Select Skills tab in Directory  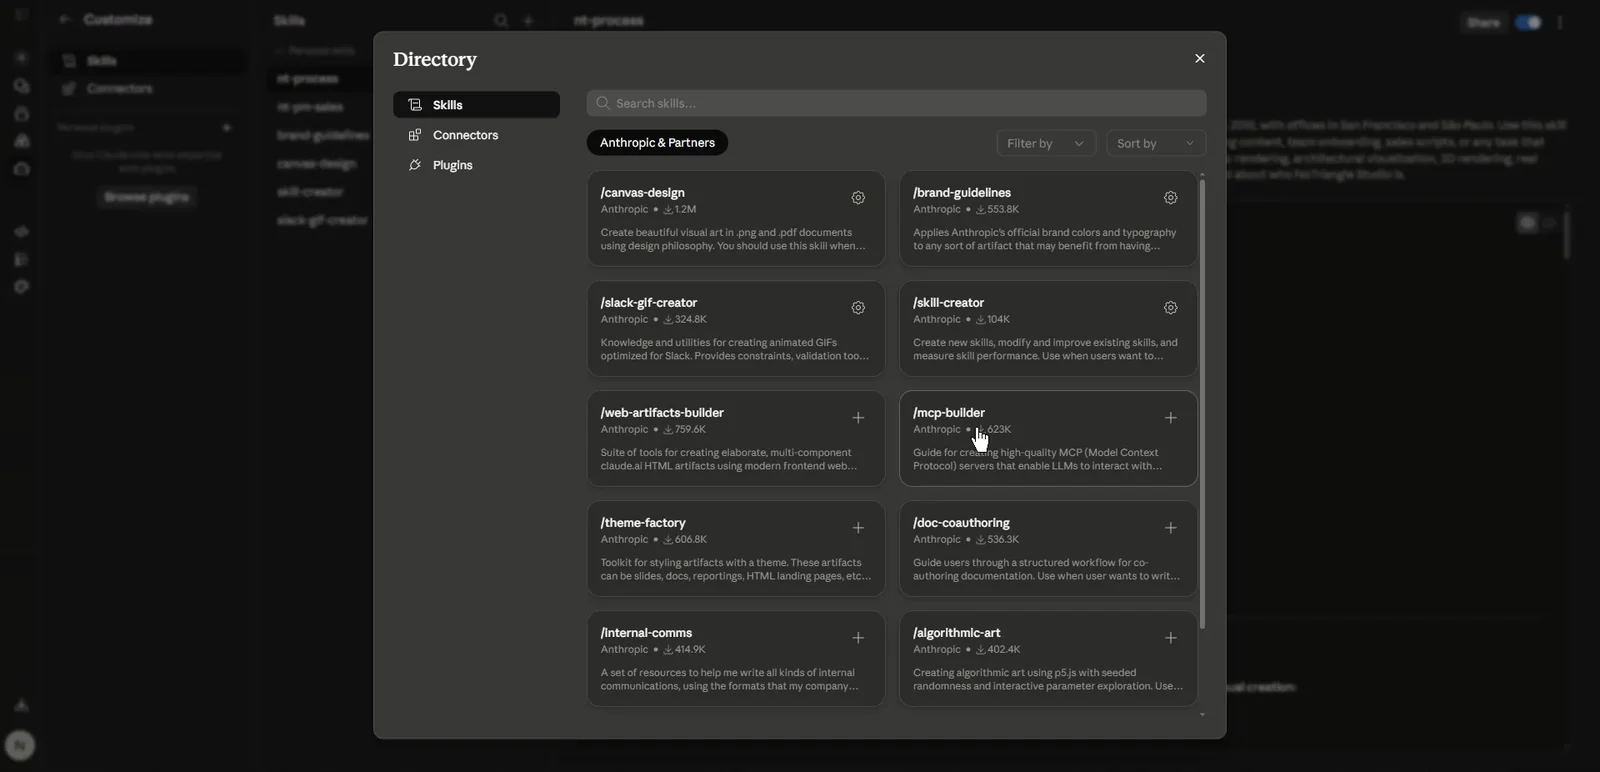476,105
